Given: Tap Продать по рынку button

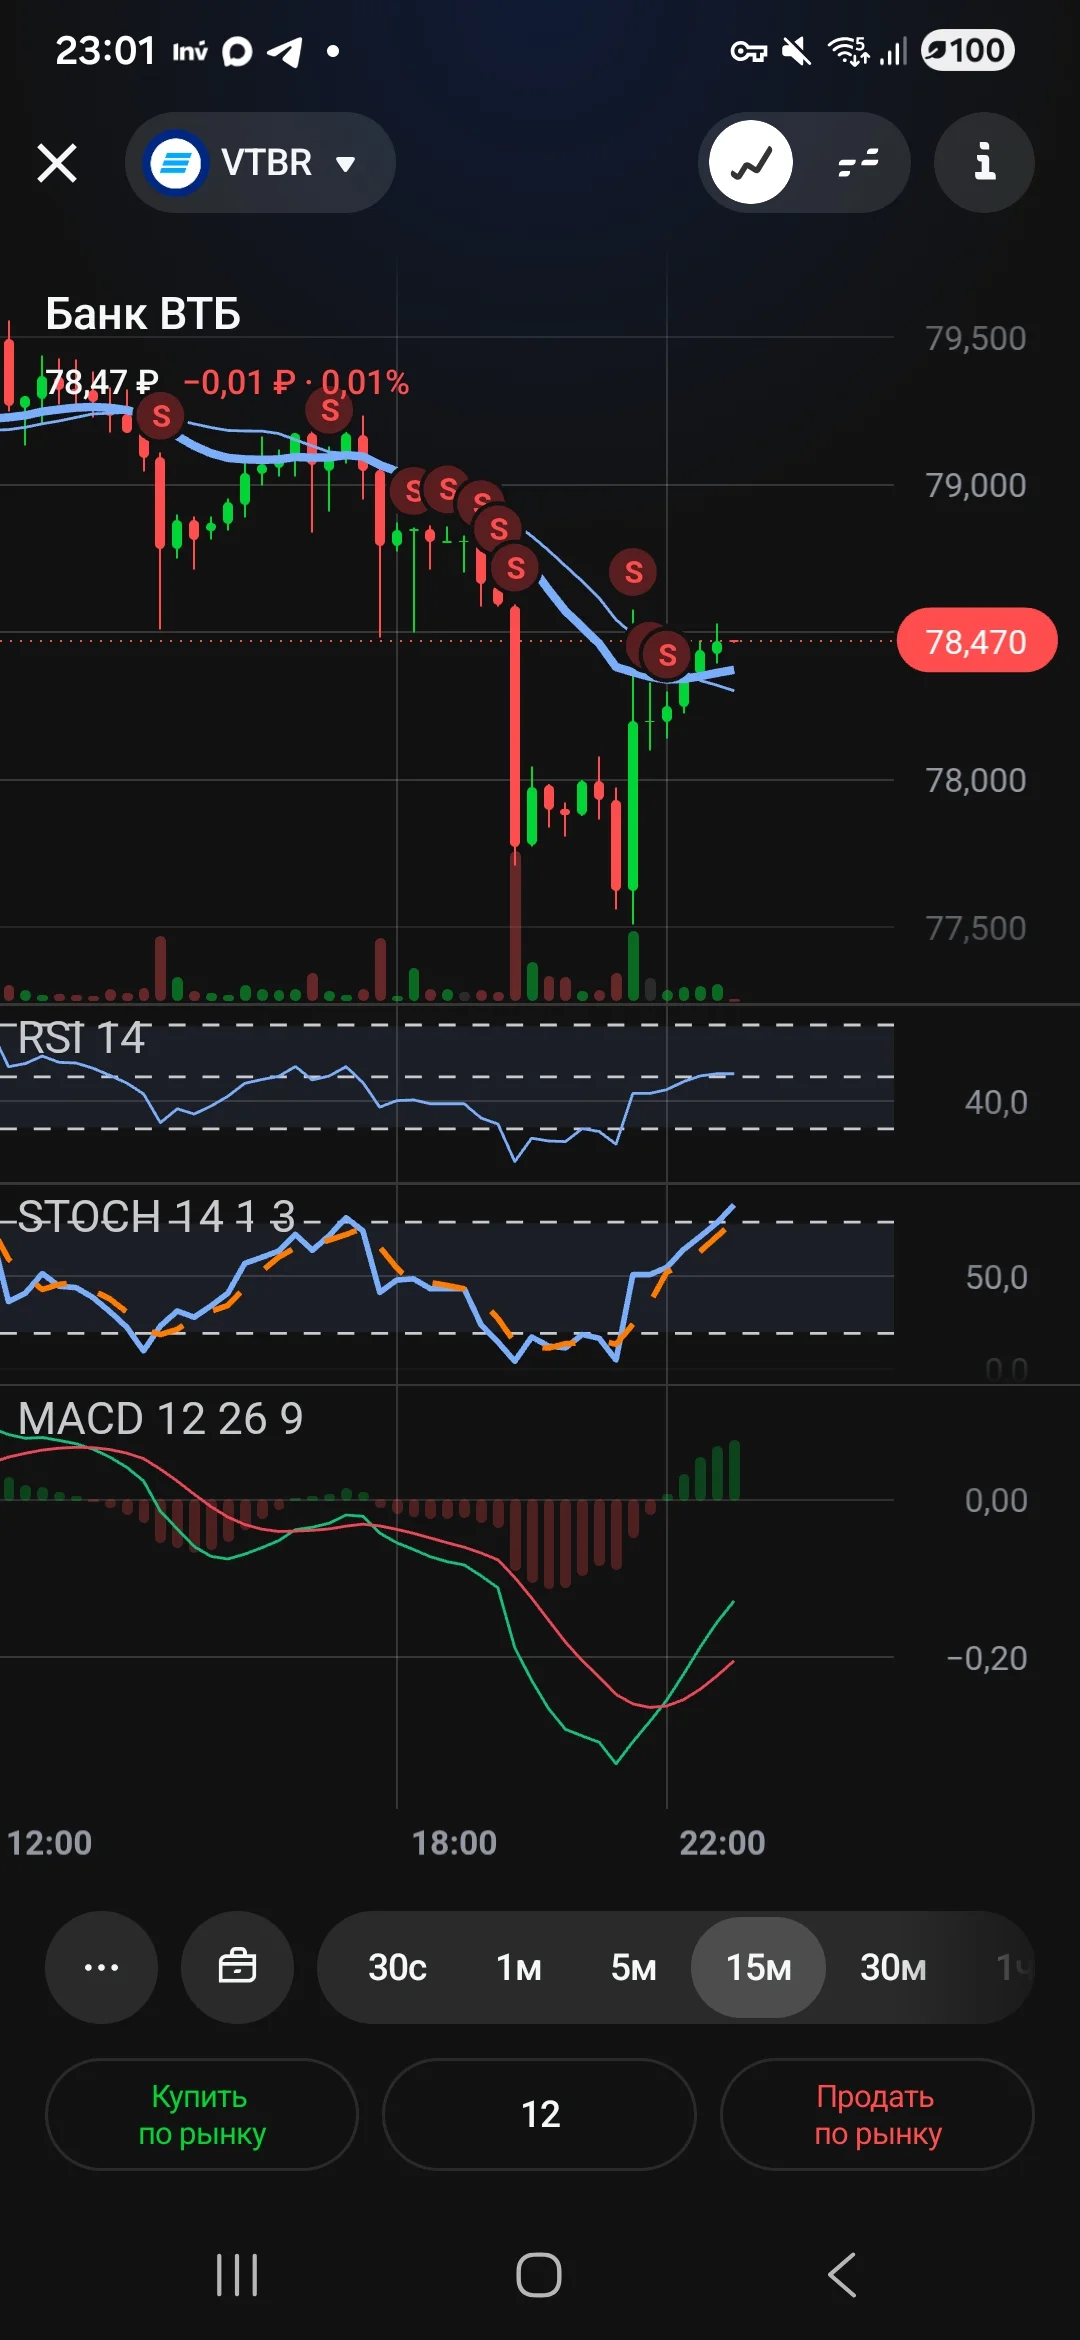Looking at the screenshot, I should click(877, 2114).
